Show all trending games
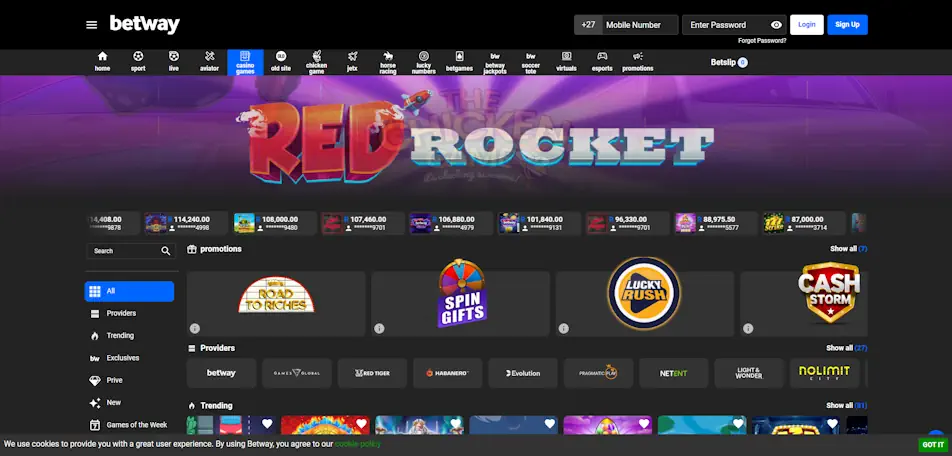The width and height of the screenshot is (952, 456). 846,405
